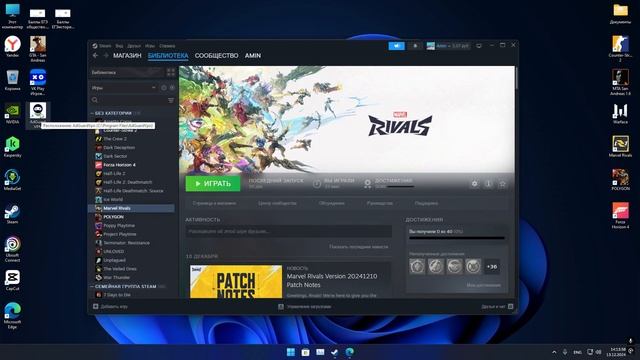The height and width of the screenshot is (360, 640).
Task: Toggle the recent activity clock sort
Action: click(164, 87)
